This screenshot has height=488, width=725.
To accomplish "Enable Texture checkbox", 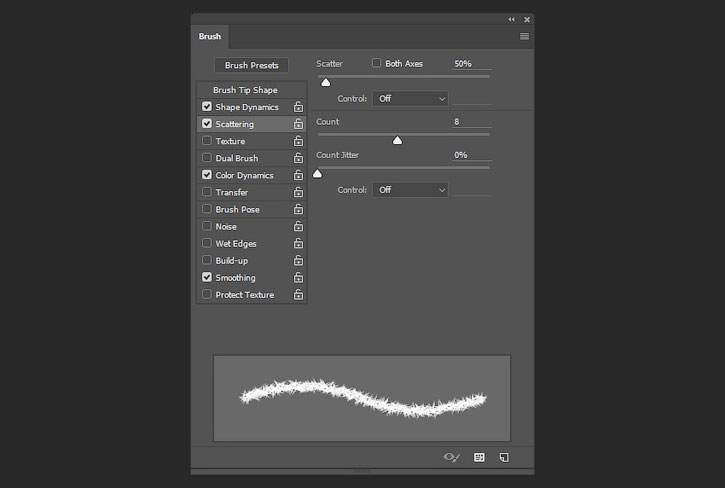I will click(x=207, y=140).
